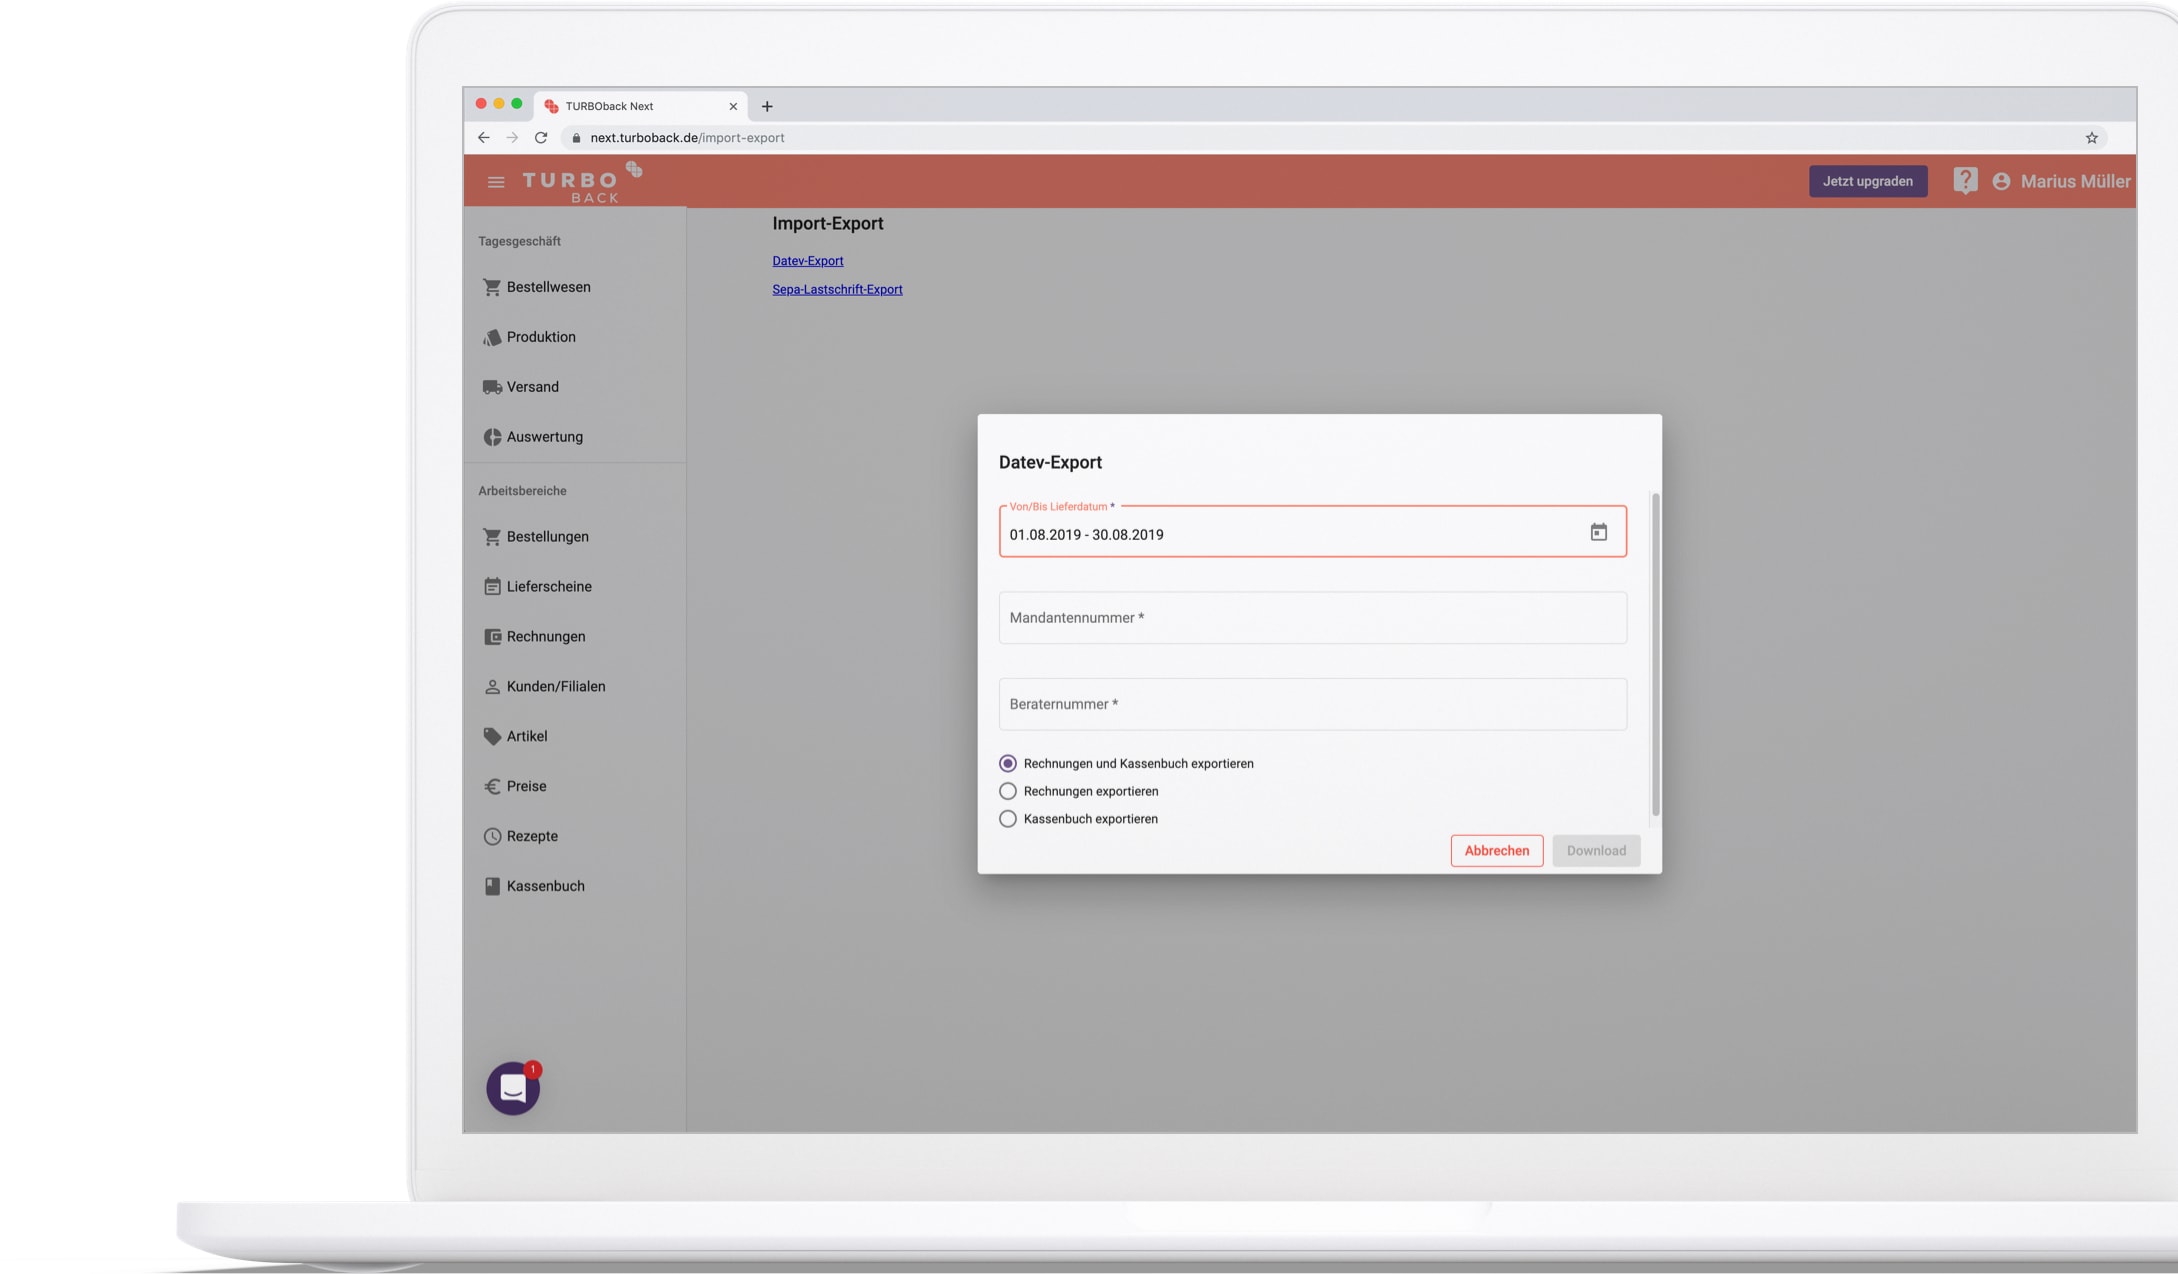The height and width of the screenshot is (1274, 2178).
Task: Click the Marius Müller user name
Action: 2075,182
